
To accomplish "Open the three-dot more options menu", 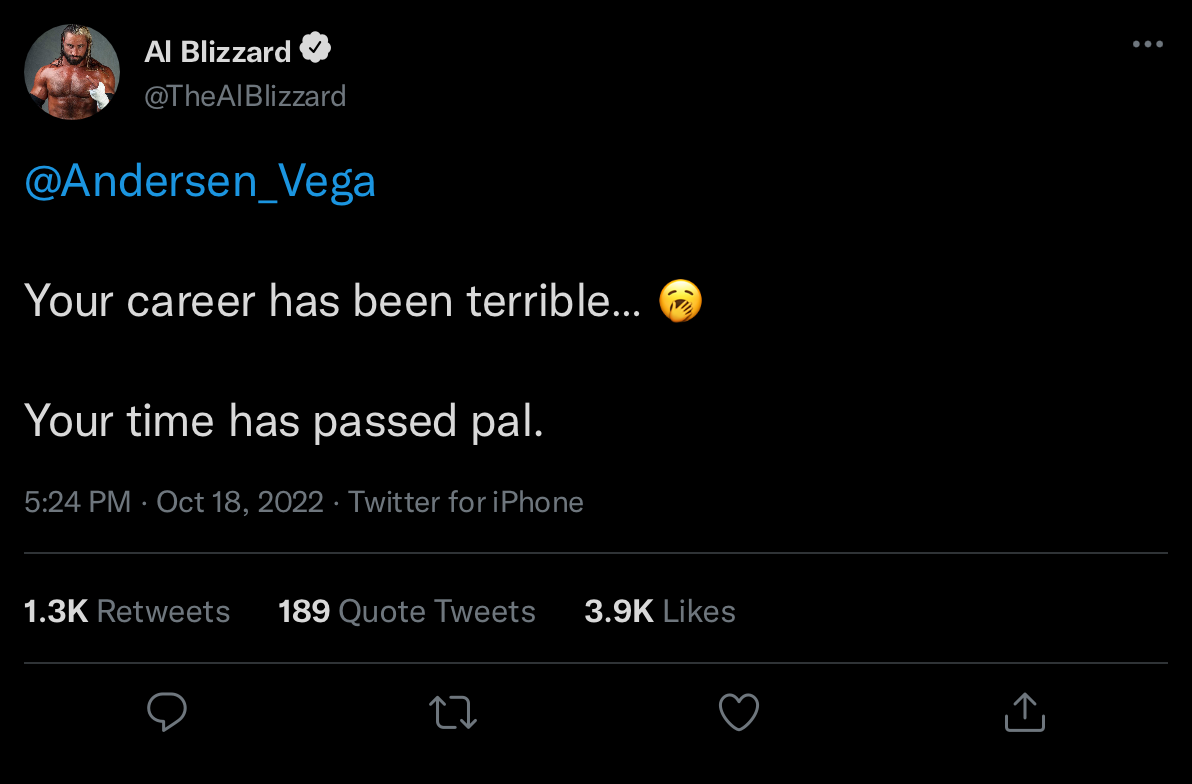I will pos(1147,45).
